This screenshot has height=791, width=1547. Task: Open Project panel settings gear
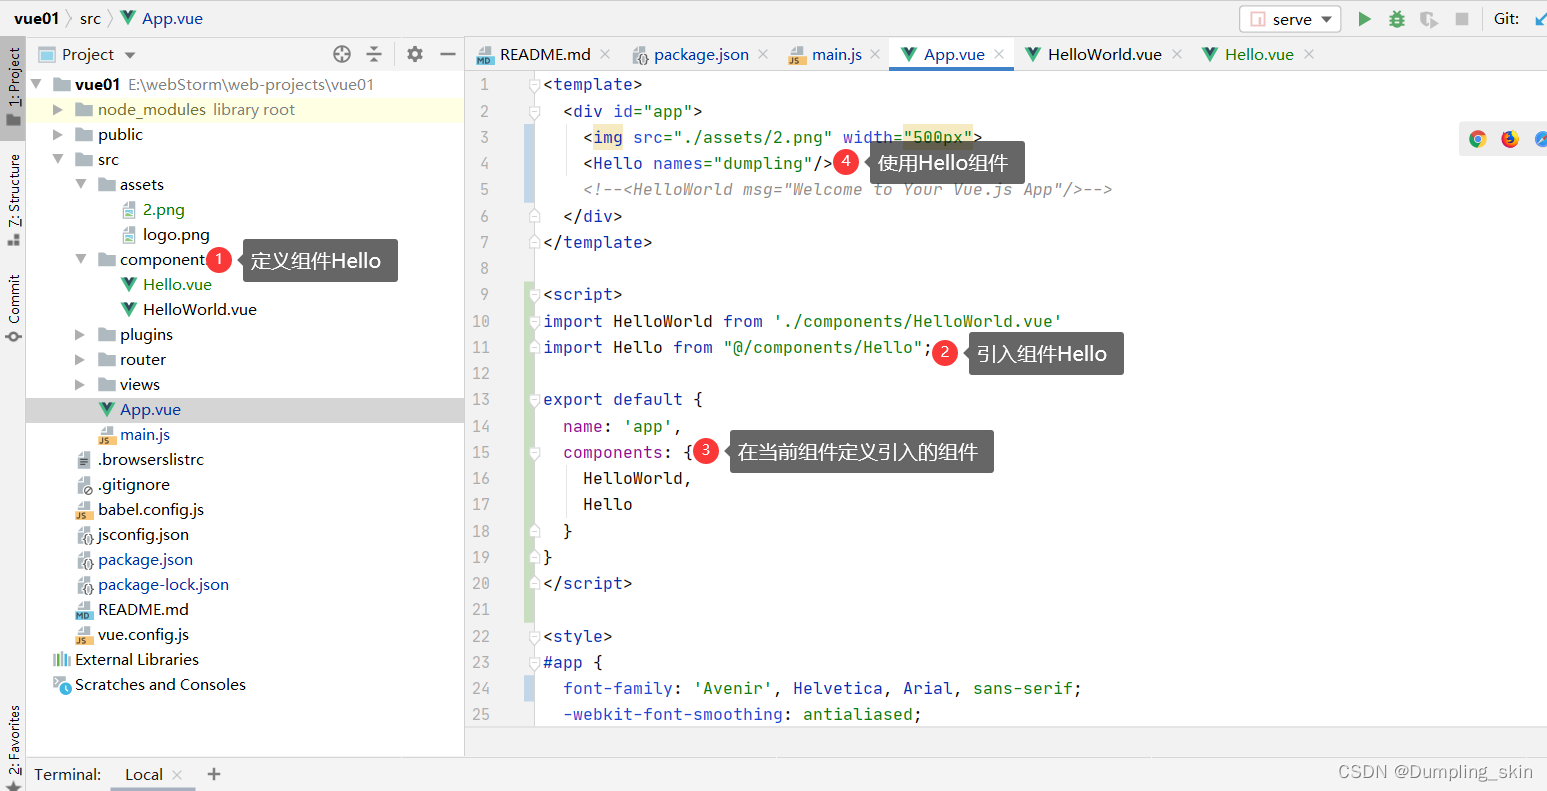tap(415, 54)
